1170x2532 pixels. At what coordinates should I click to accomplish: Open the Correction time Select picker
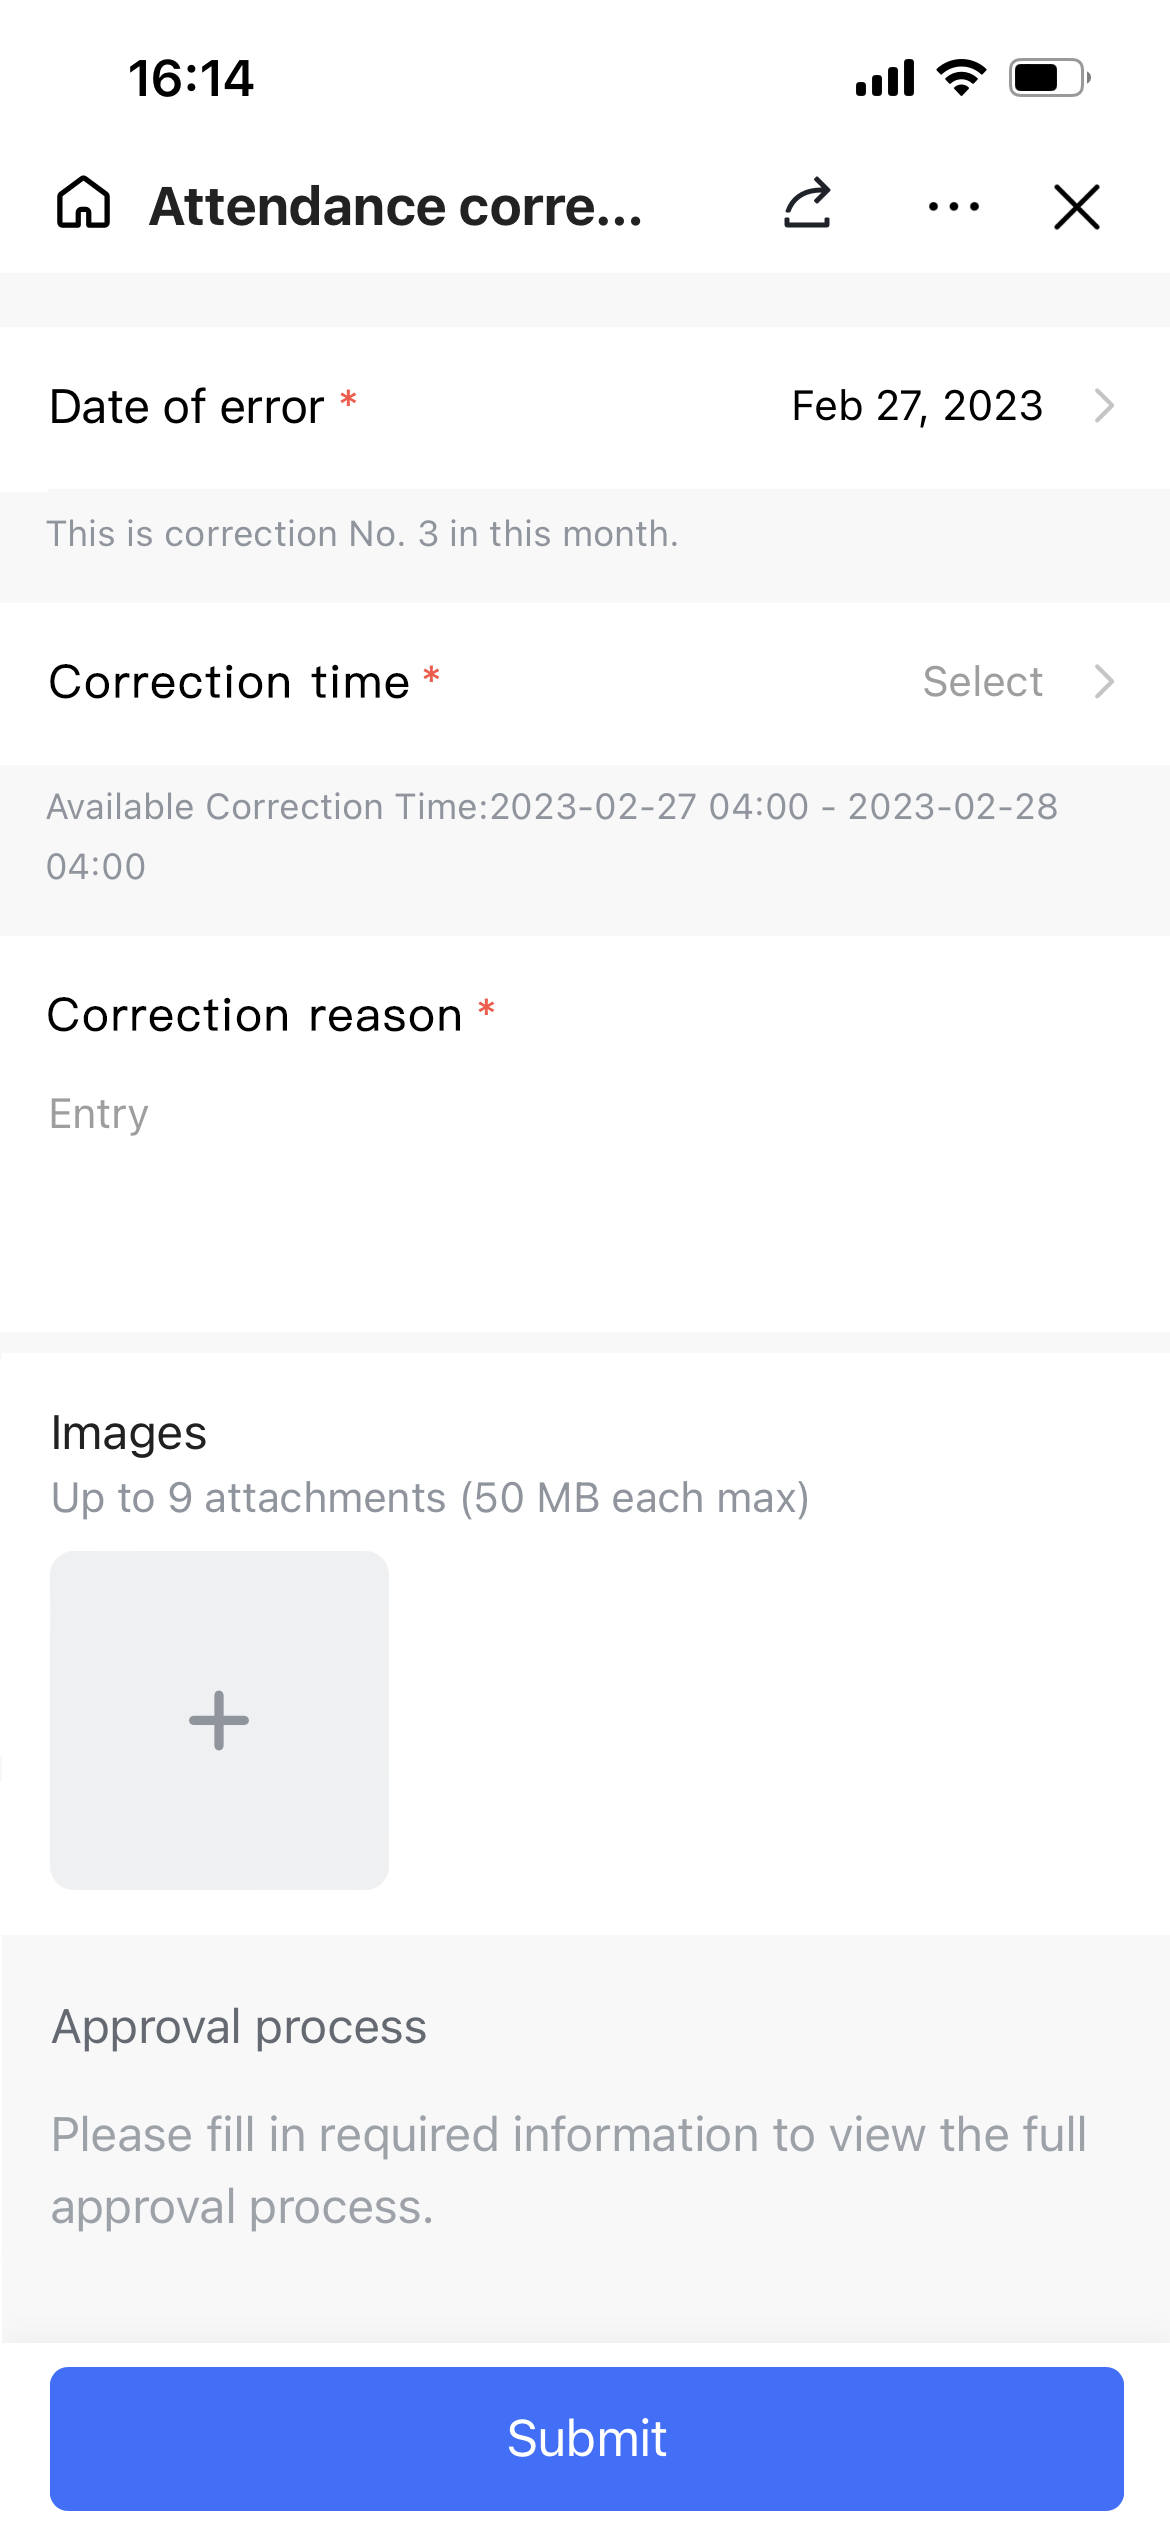pyautogui.click(x=982, y=682)
